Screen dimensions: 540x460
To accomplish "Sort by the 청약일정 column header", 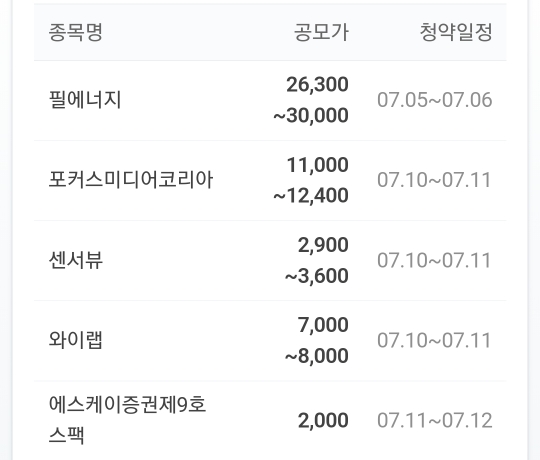I will click(x=456, y=32).
